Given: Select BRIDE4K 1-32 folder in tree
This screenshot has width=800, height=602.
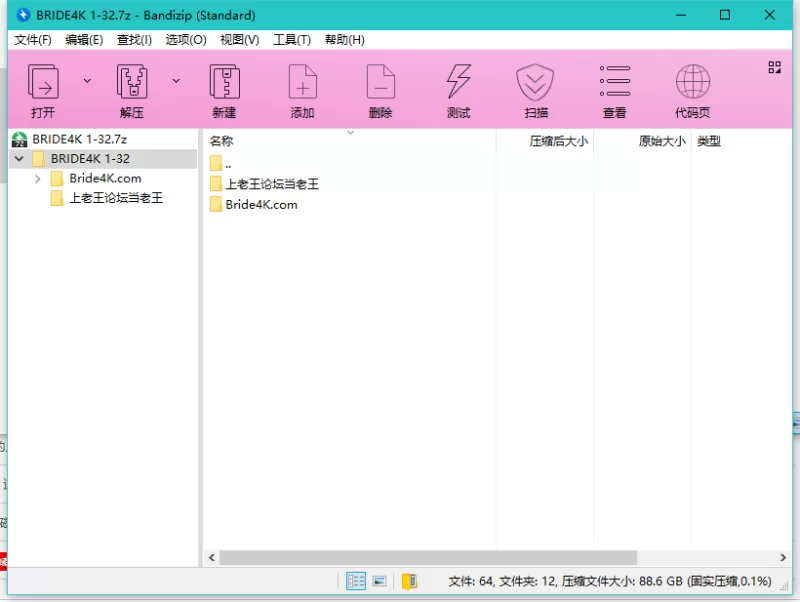Looking at the screenshot, I should coord(90,159).
